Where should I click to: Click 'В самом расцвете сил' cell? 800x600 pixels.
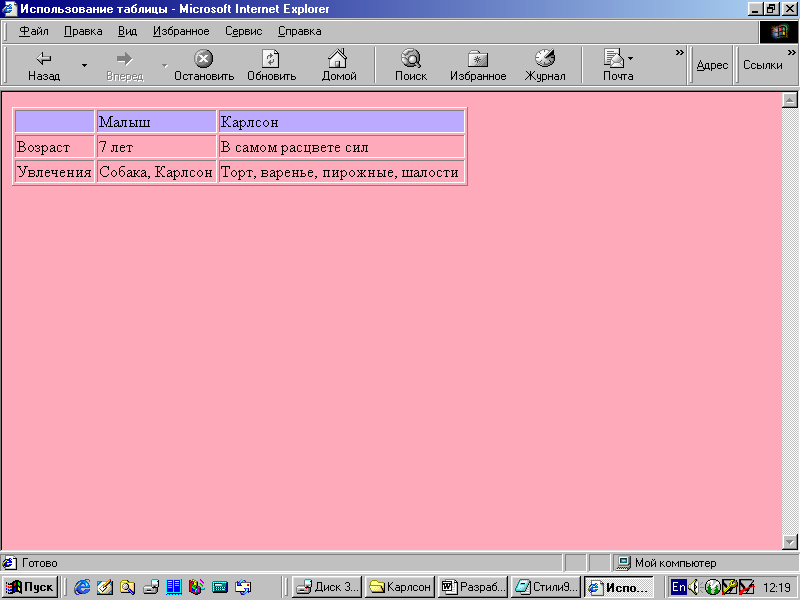341,147
